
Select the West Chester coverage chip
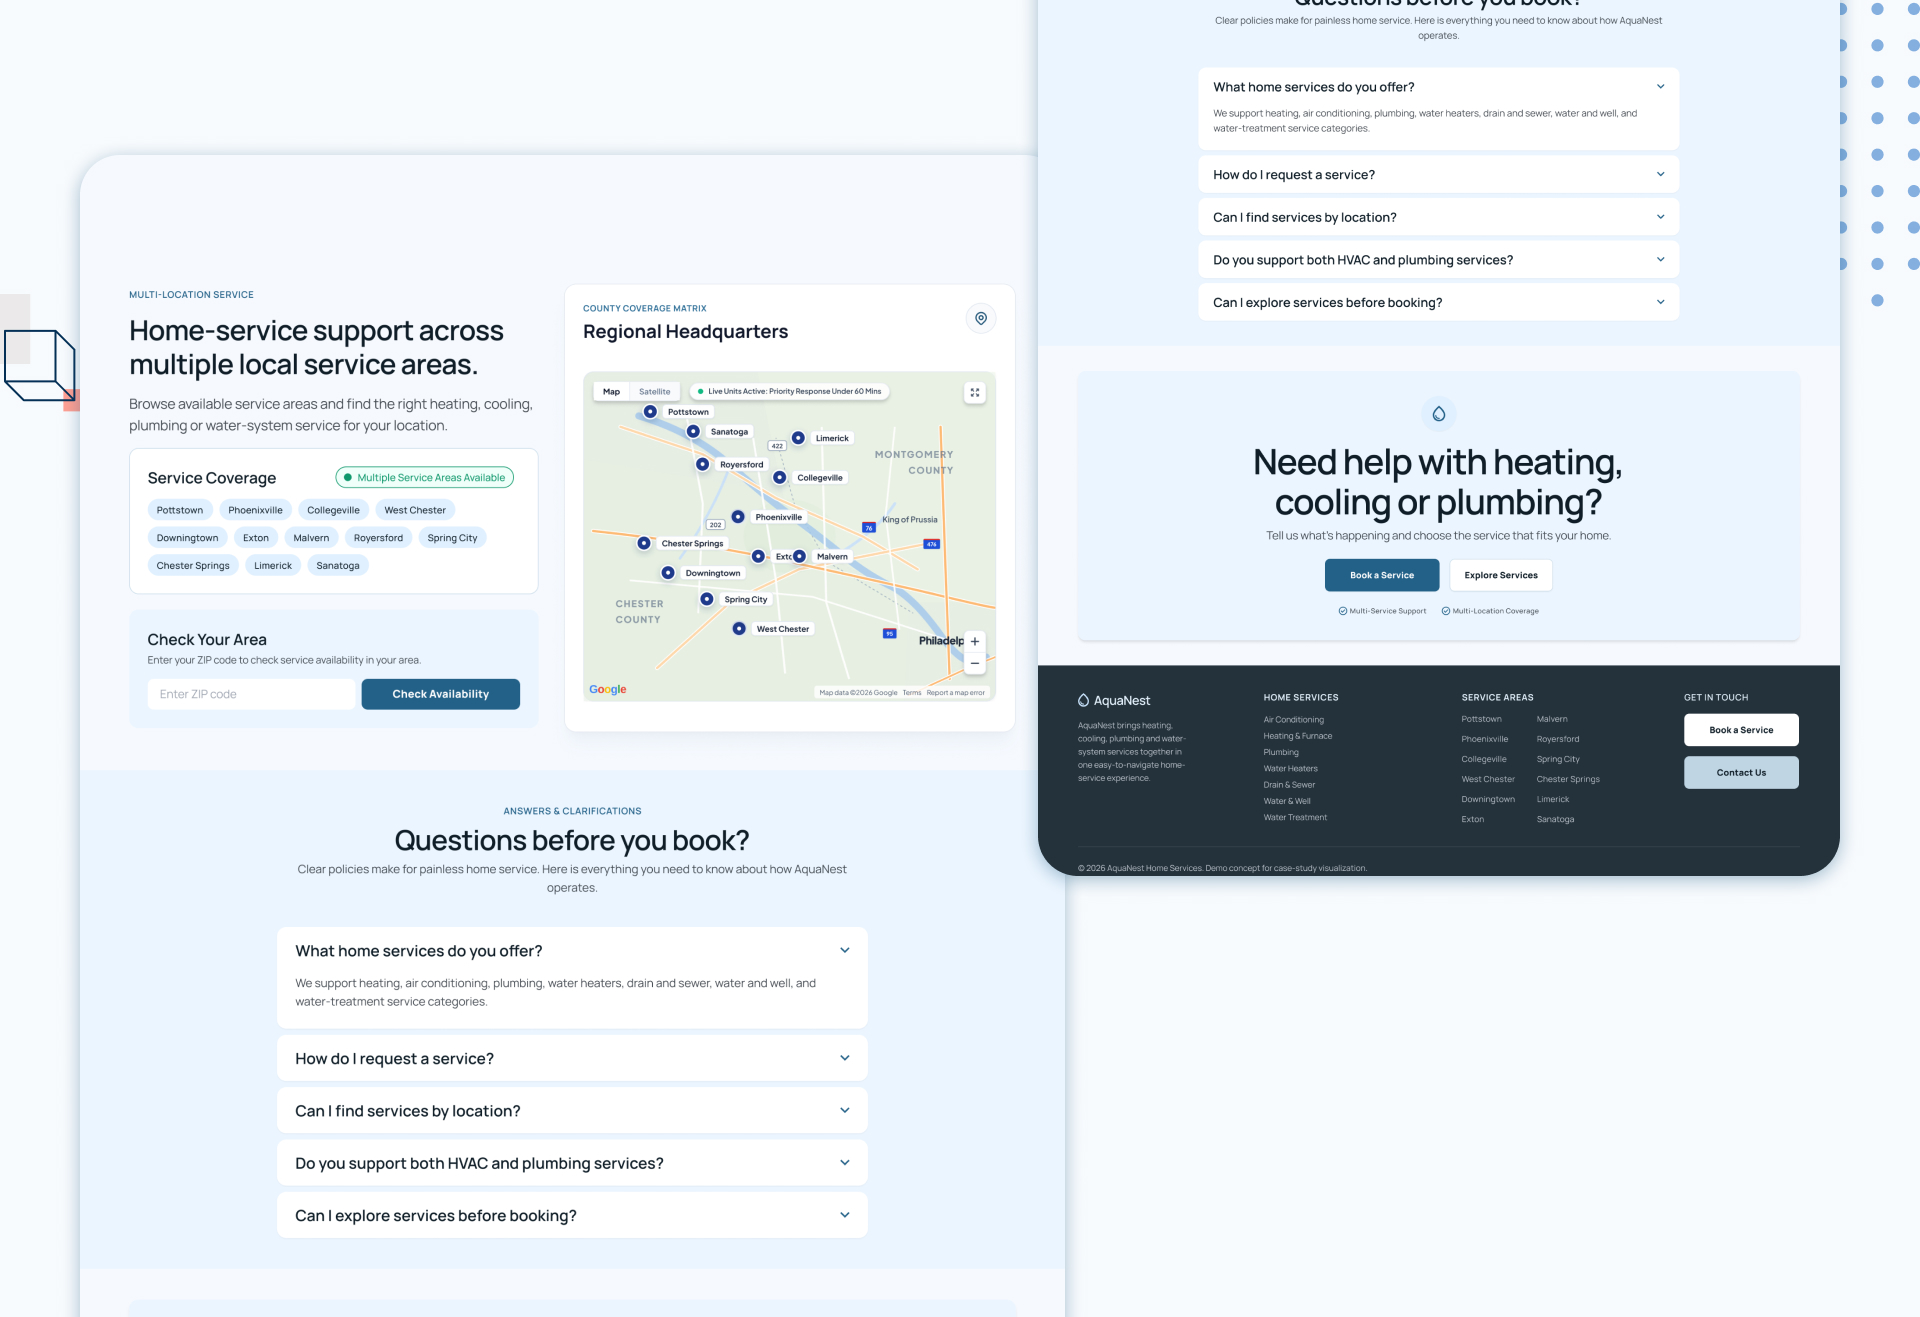(x=415, y=510)
